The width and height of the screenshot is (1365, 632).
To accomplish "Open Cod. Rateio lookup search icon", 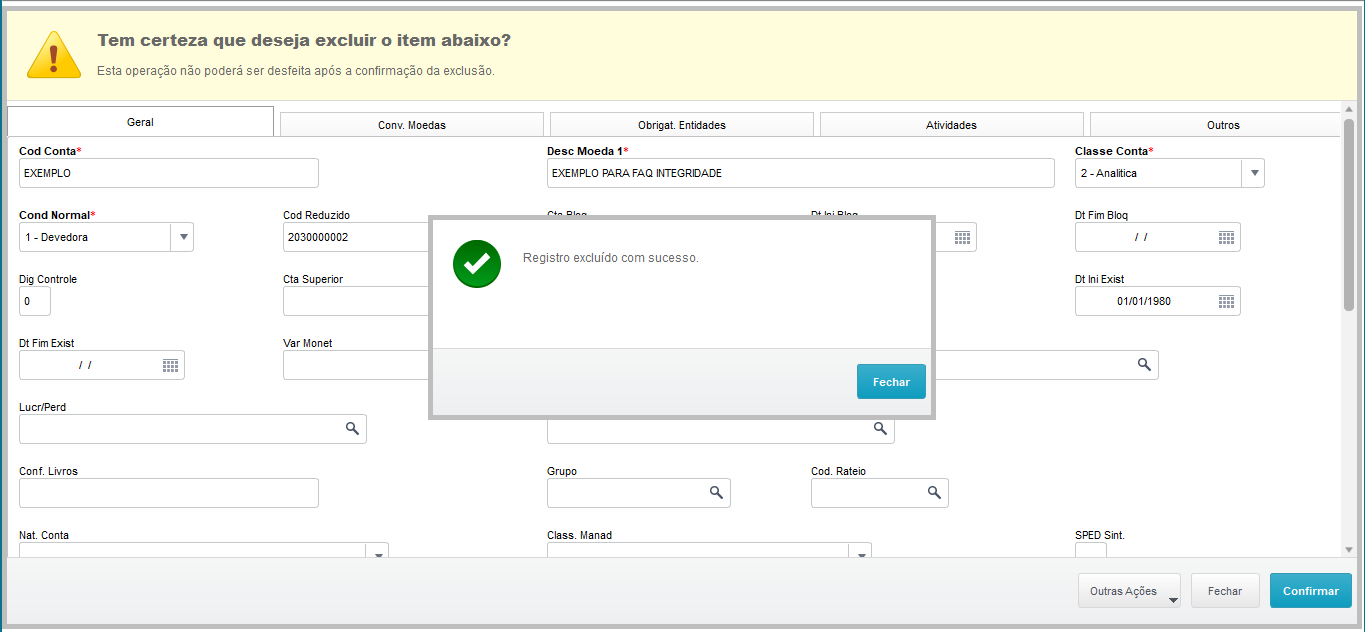I will [x=934, y=492].
